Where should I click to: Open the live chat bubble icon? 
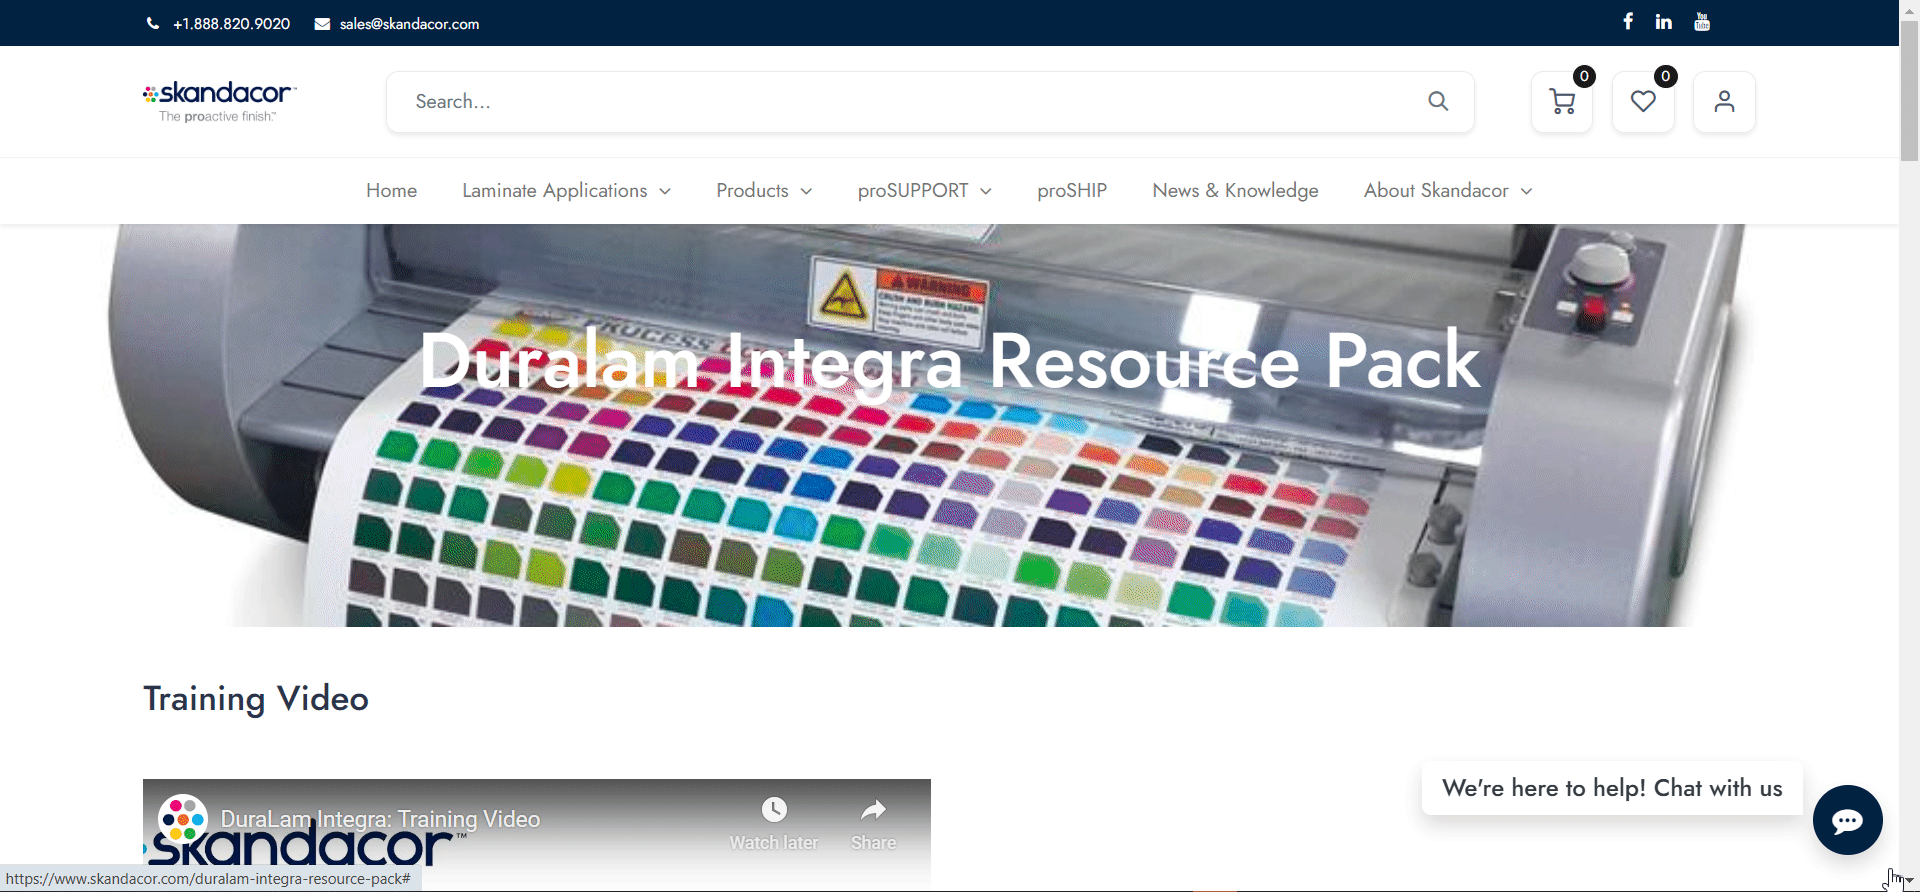pyautogui.click(x=1847, y=820)
